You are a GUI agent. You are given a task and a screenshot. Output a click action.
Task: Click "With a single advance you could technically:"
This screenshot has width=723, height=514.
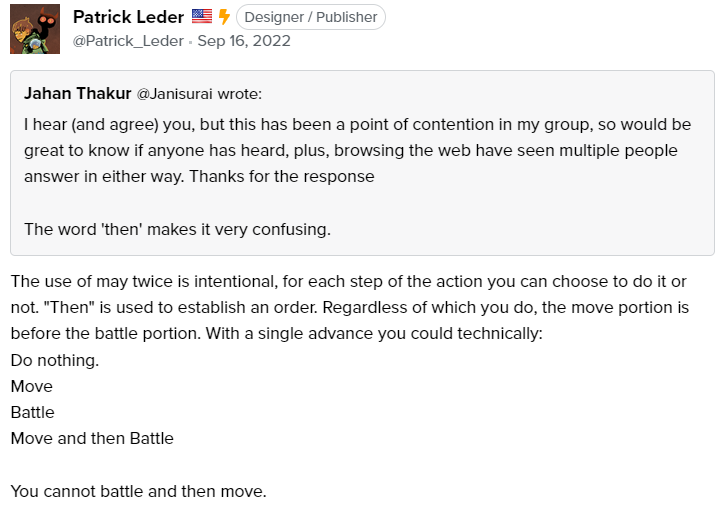coord(374,334)
